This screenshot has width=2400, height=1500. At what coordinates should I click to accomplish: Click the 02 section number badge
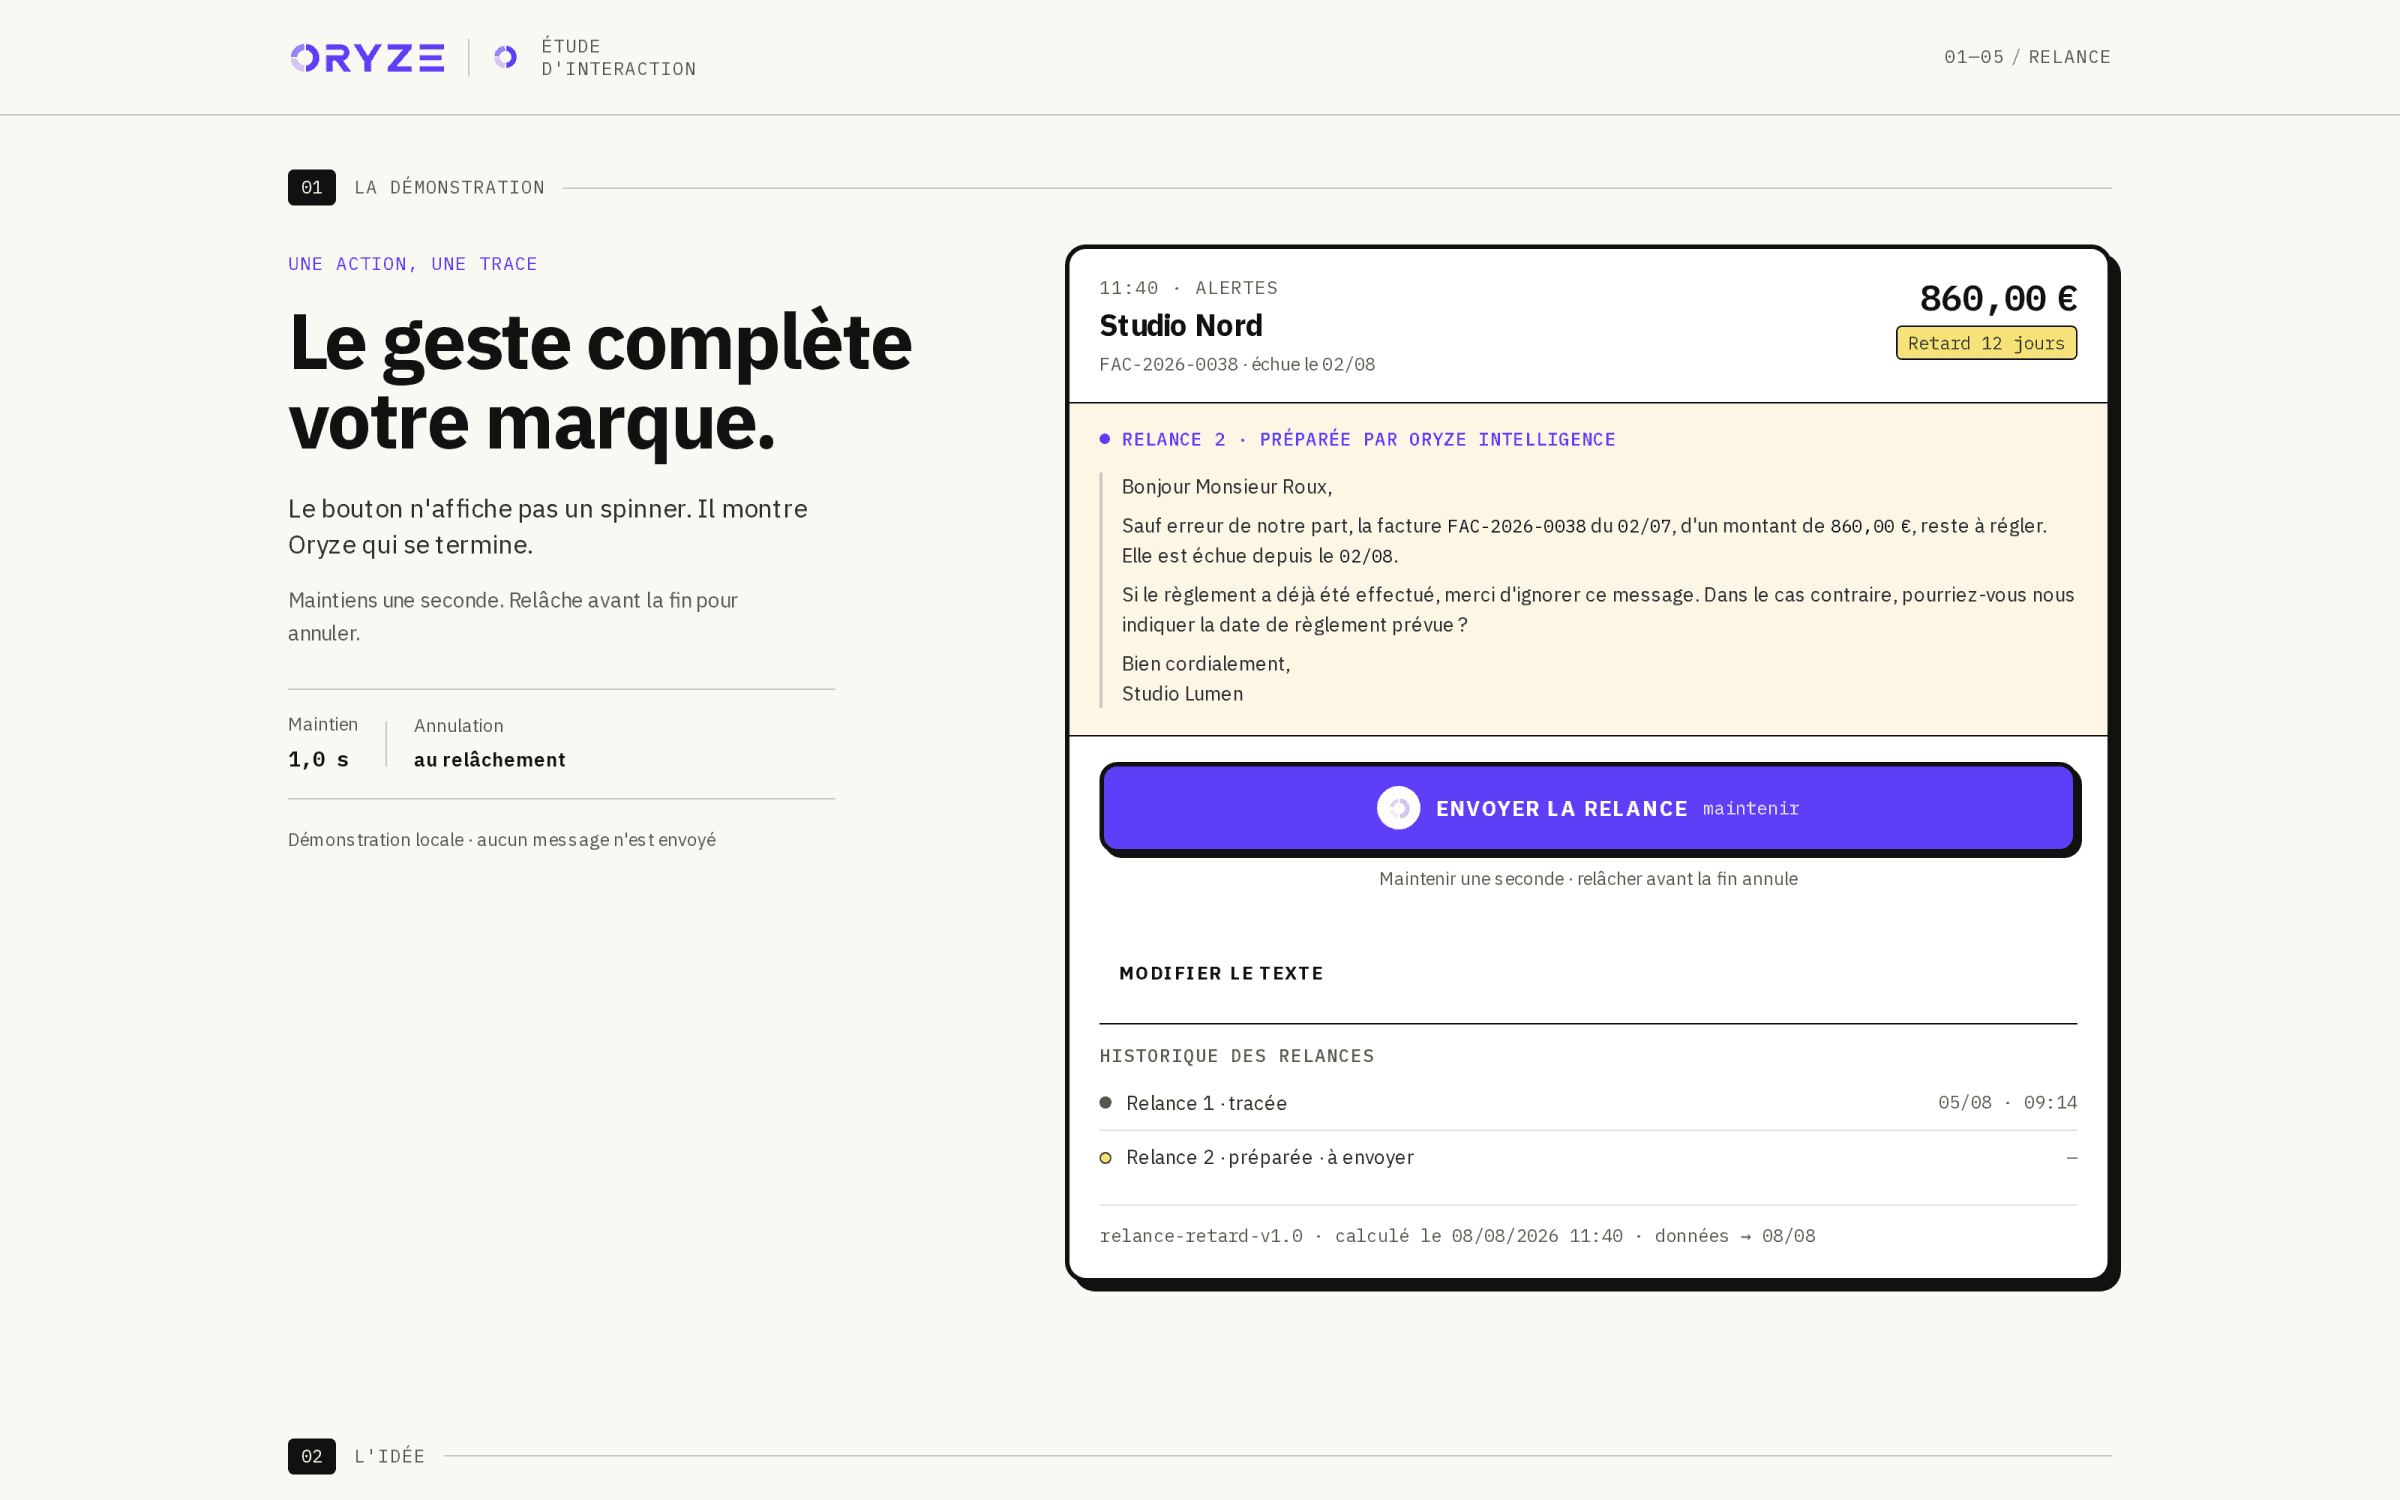[312, 1456]
